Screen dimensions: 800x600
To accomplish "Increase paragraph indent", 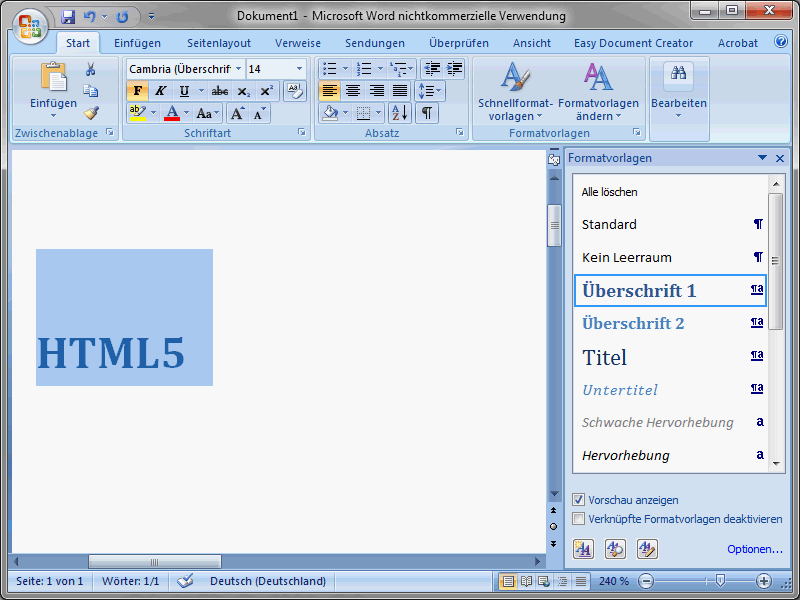I will coord(454,68).
